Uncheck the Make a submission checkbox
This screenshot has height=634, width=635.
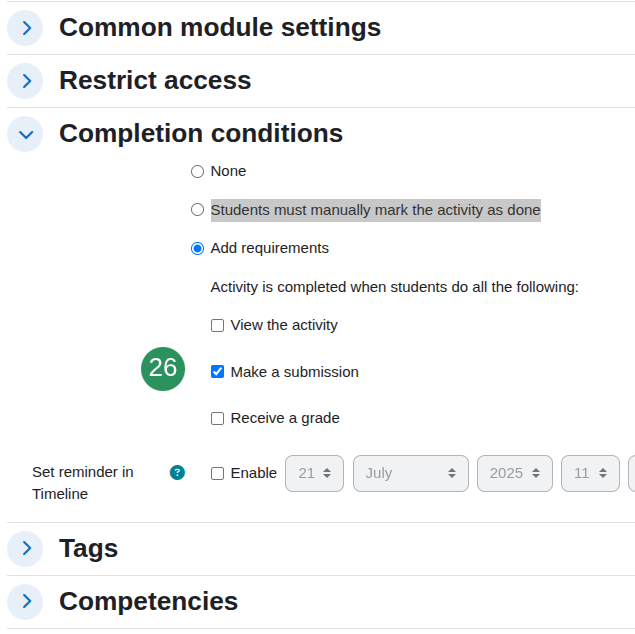217,372
